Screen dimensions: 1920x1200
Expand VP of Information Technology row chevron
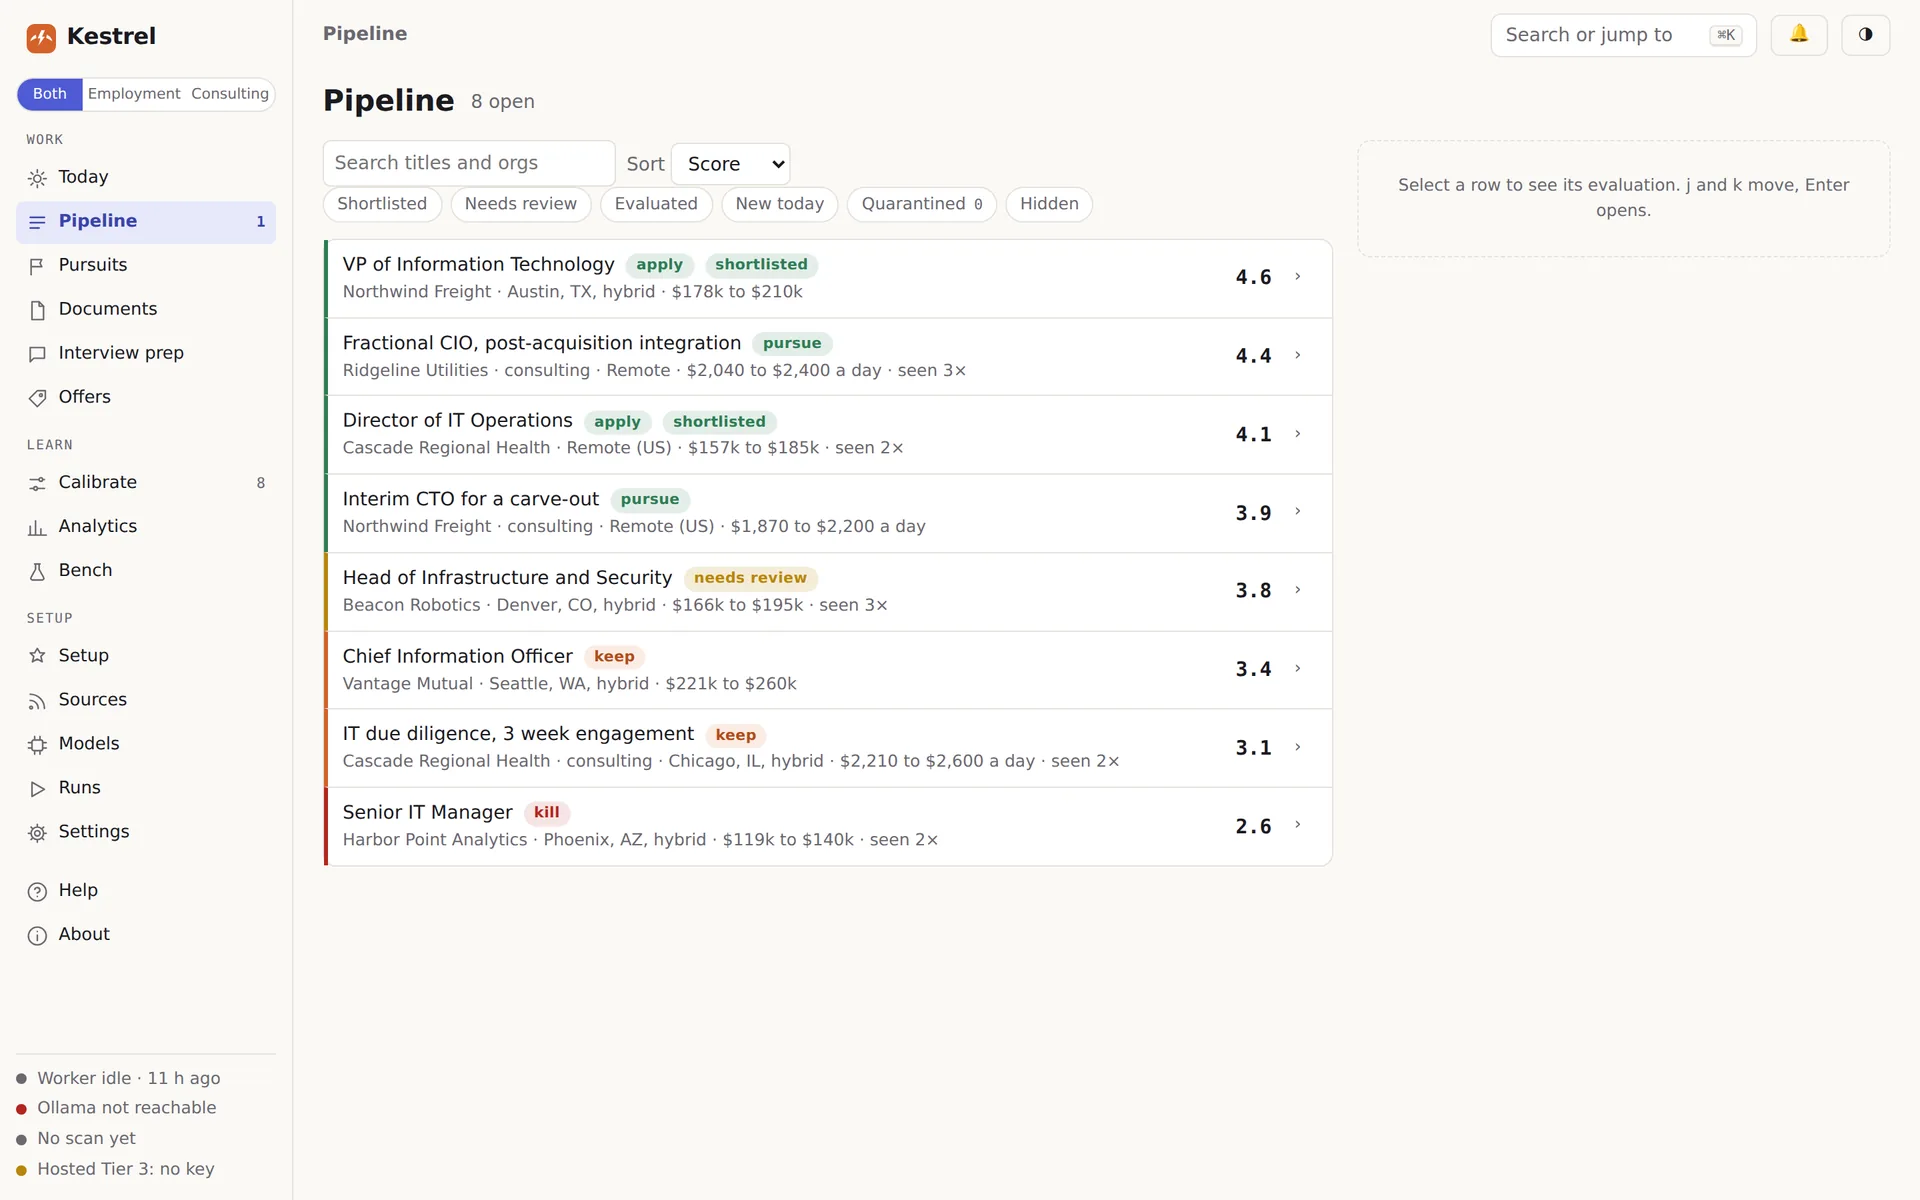pos(1298,277)
